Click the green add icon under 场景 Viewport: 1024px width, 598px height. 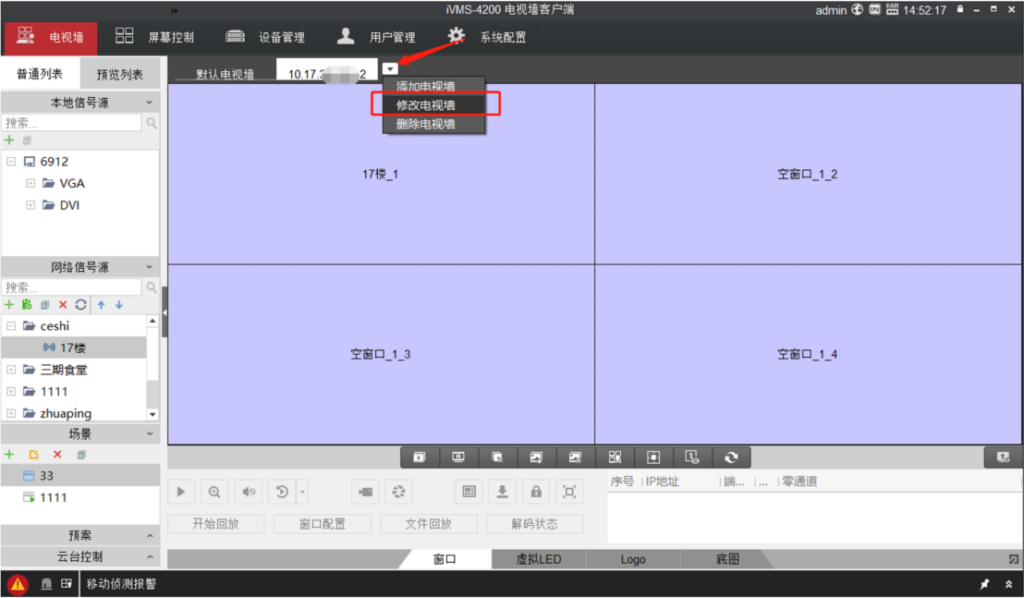(x=9, y=454)
